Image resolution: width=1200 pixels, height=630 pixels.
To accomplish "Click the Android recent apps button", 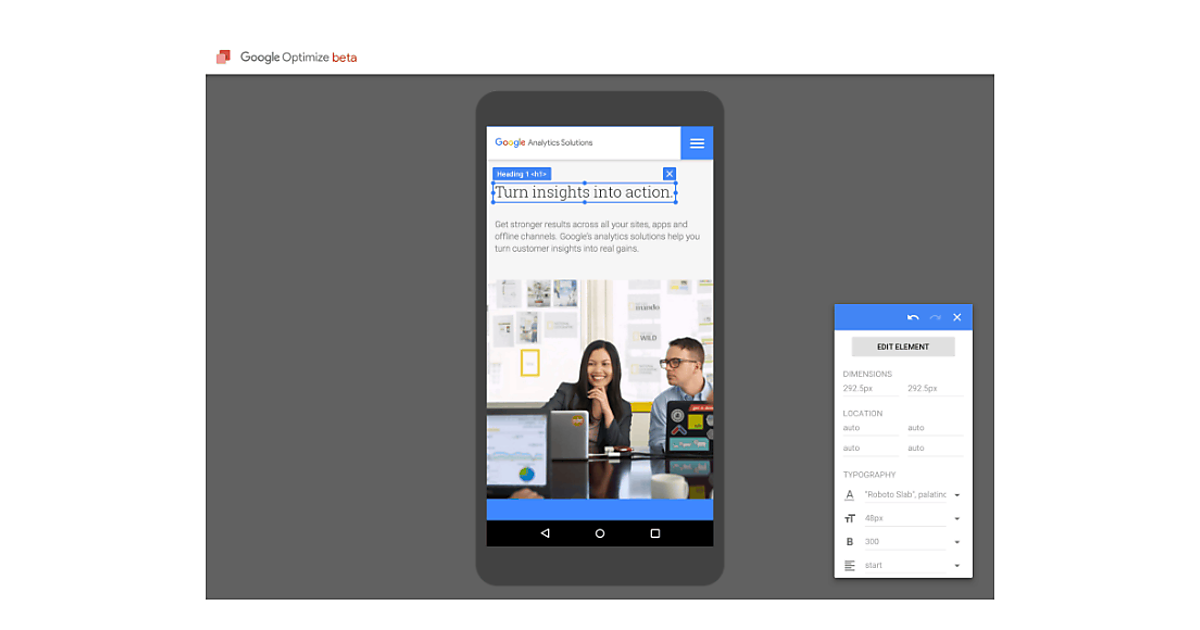I will point(655,533).
